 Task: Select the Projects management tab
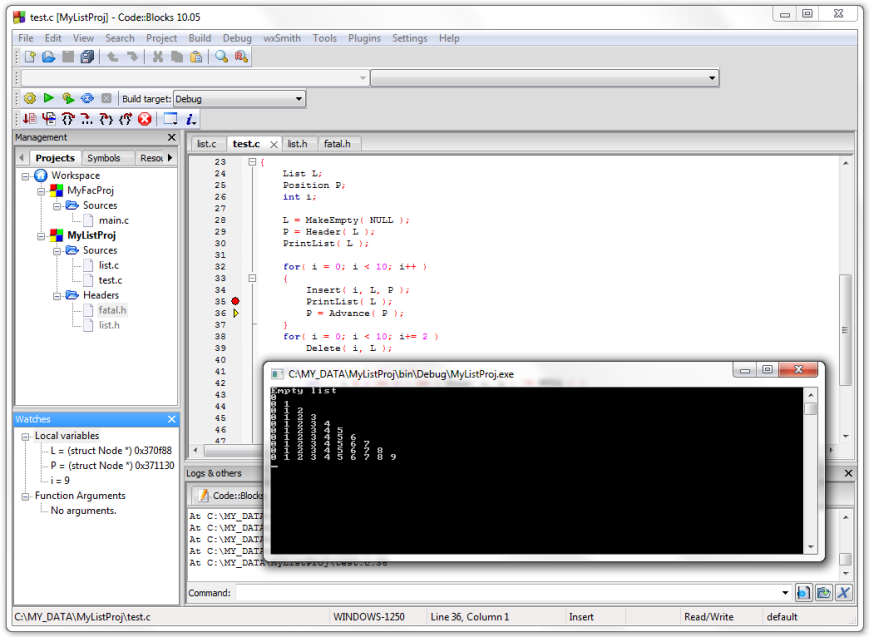pyautogui.click(x=55, y=158)
